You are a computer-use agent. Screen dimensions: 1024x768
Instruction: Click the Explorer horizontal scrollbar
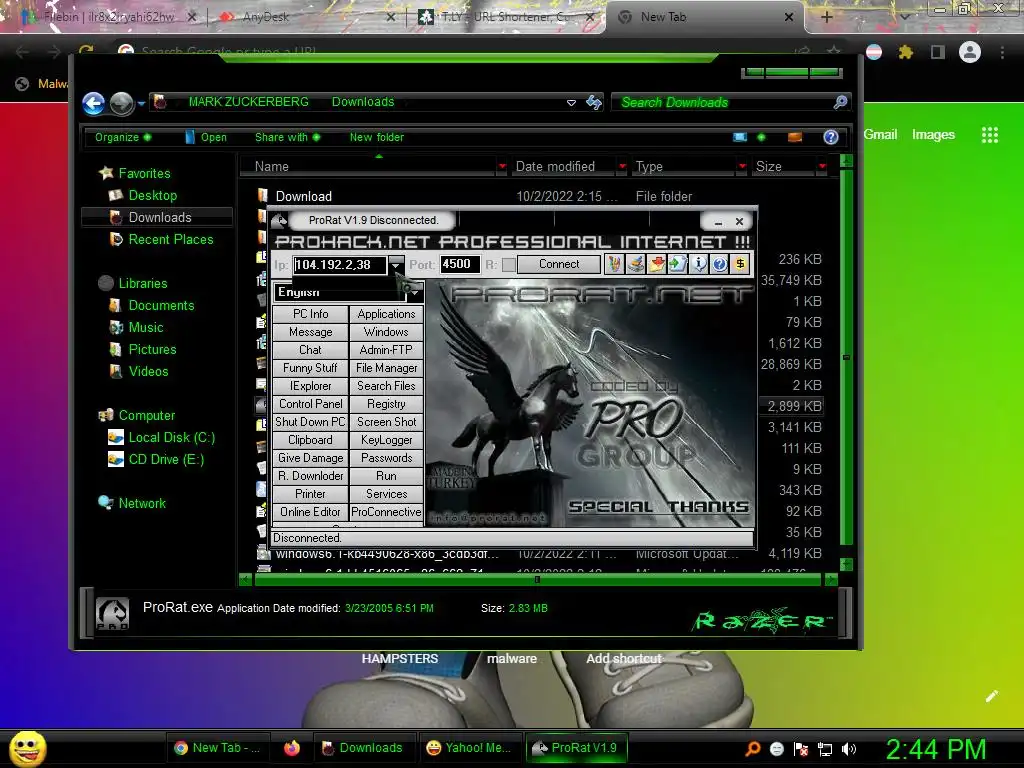[538, 579]
